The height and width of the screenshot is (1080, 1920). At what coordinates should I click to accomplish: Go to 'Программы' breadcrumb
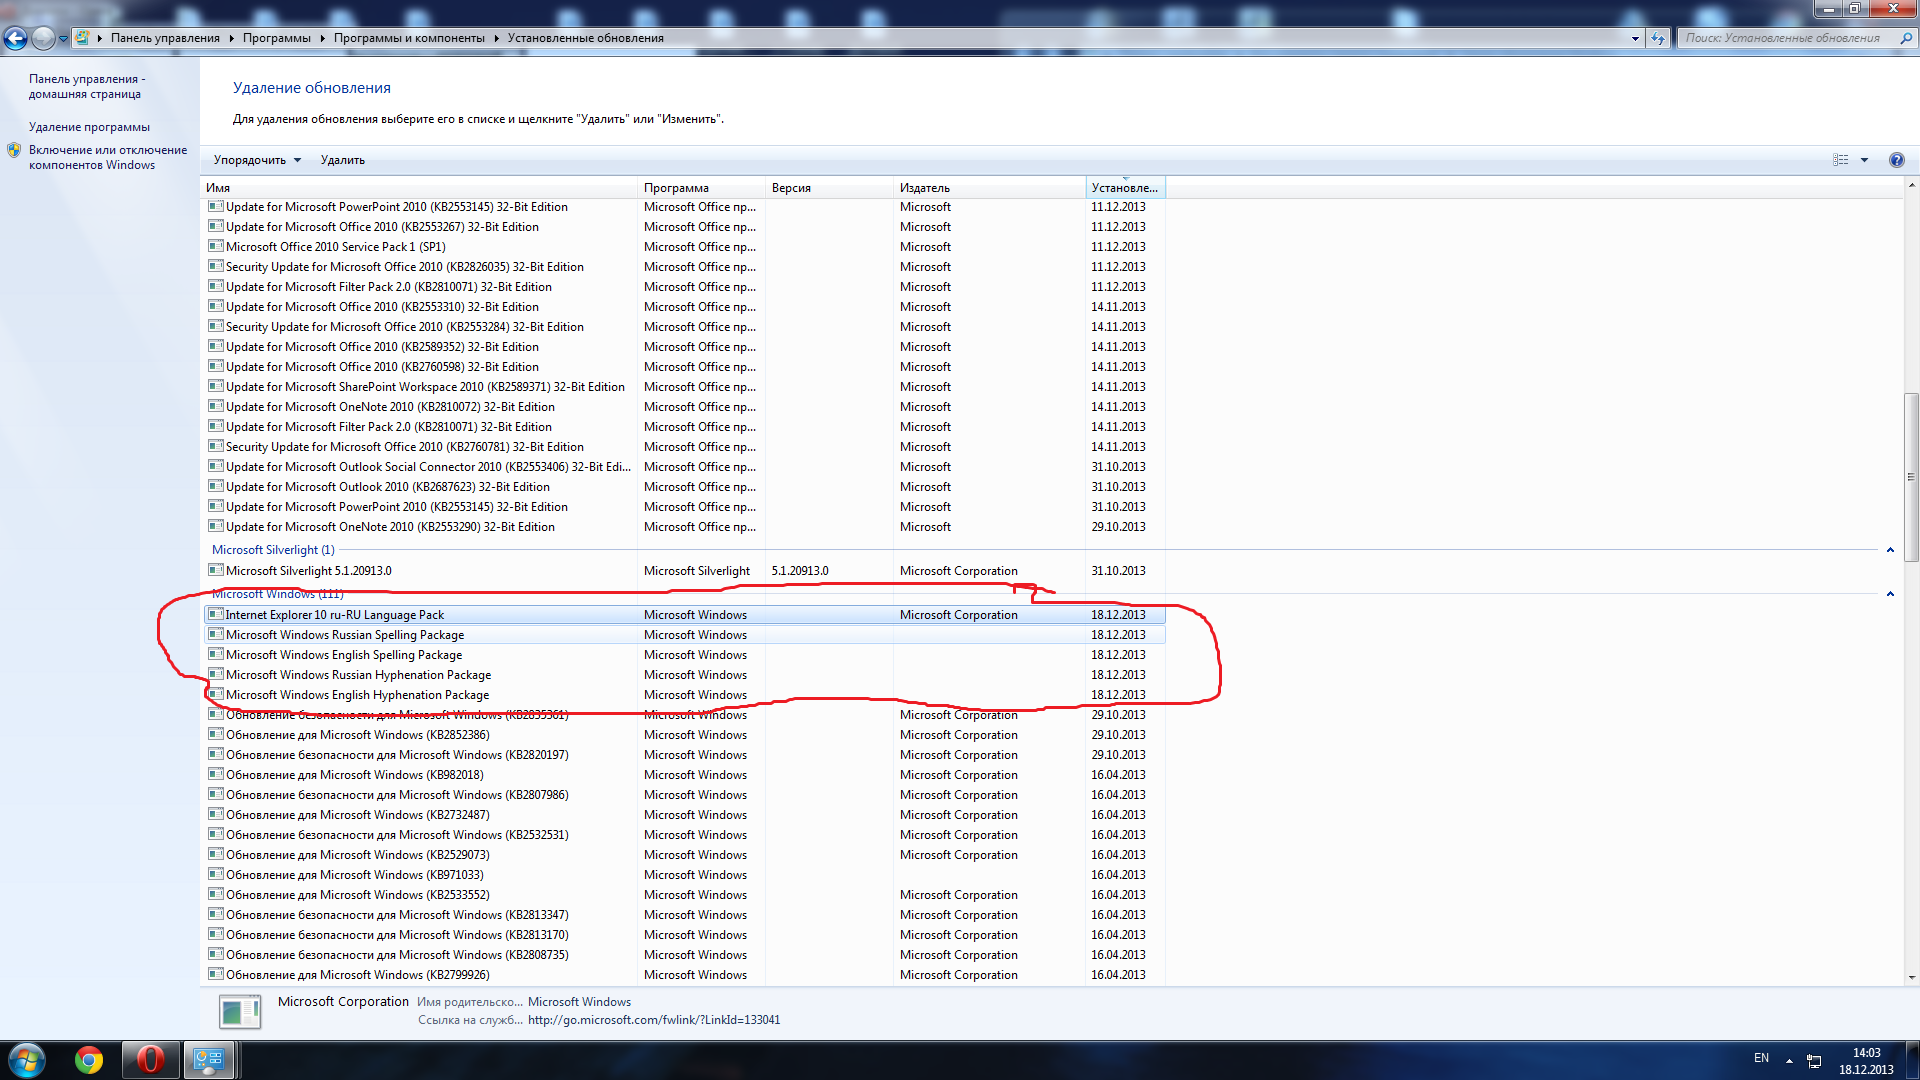(x=276, y=38)
